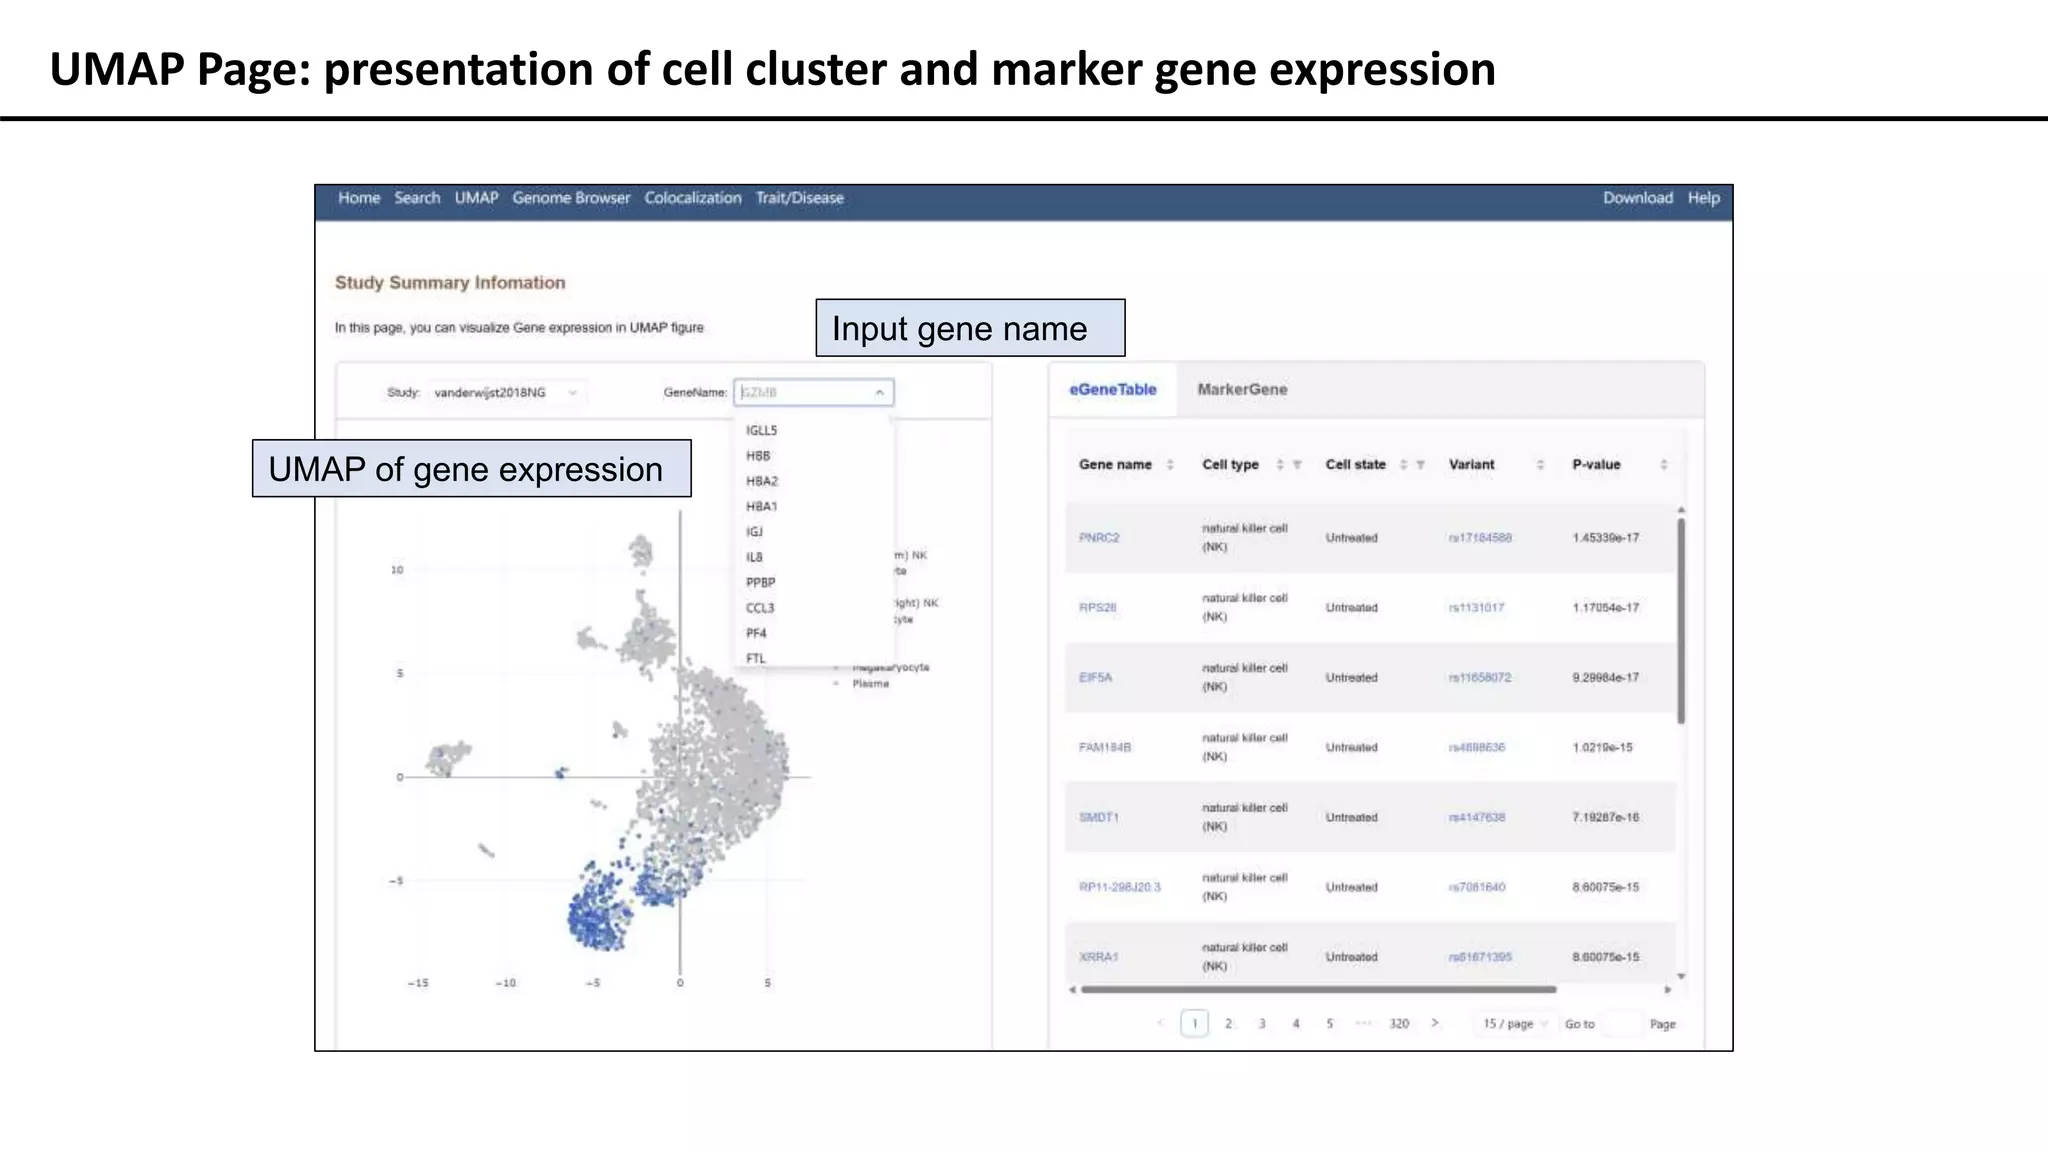Viewport: 2048px width, 1152px height.
Task: Open the 15 / page size dropdown
Action: pos(1515,1023)
